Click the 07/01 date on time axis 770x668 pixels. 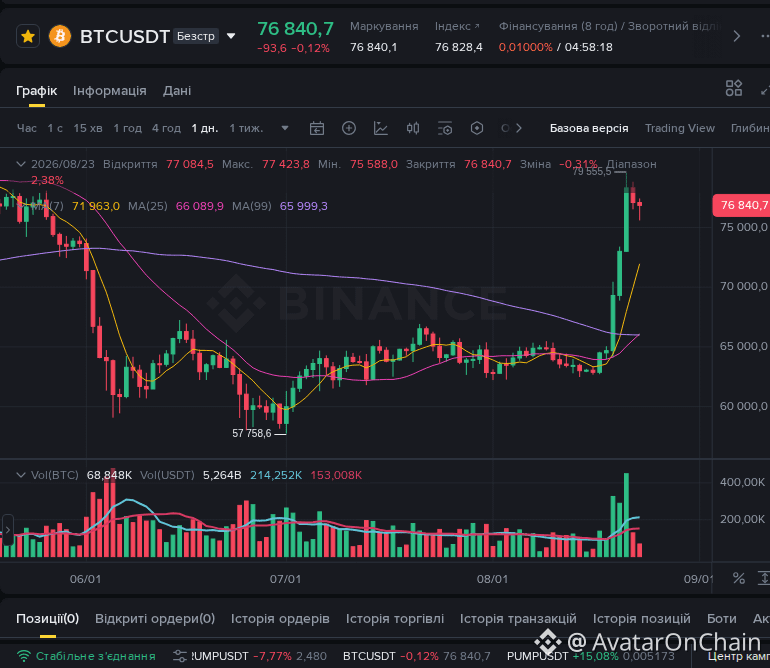(x=285, y=579)
